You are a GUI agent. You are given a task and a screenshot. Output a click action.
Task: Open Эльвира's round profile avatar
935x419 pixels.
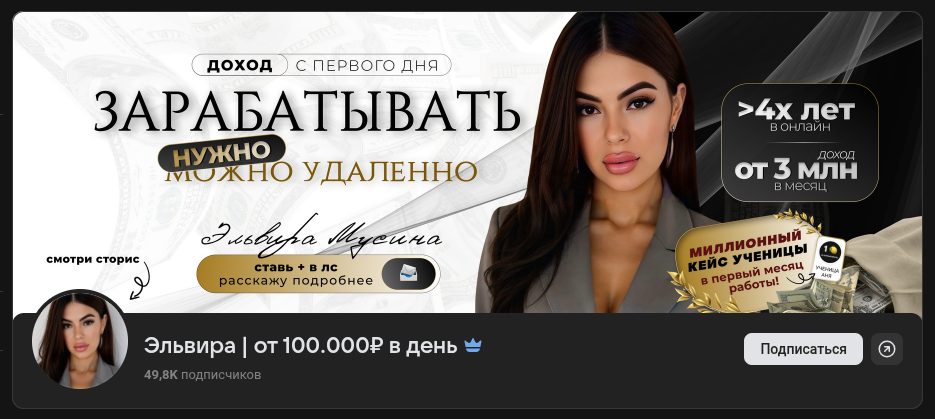click(x=79, y=340)
